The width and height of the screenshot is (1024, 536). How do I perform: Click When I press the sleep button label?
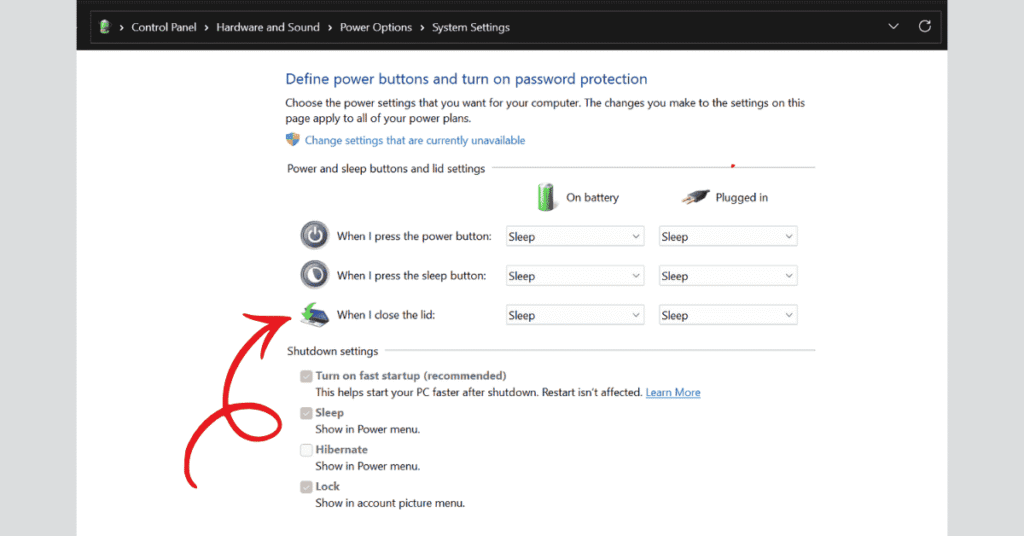tap(411, 276)
